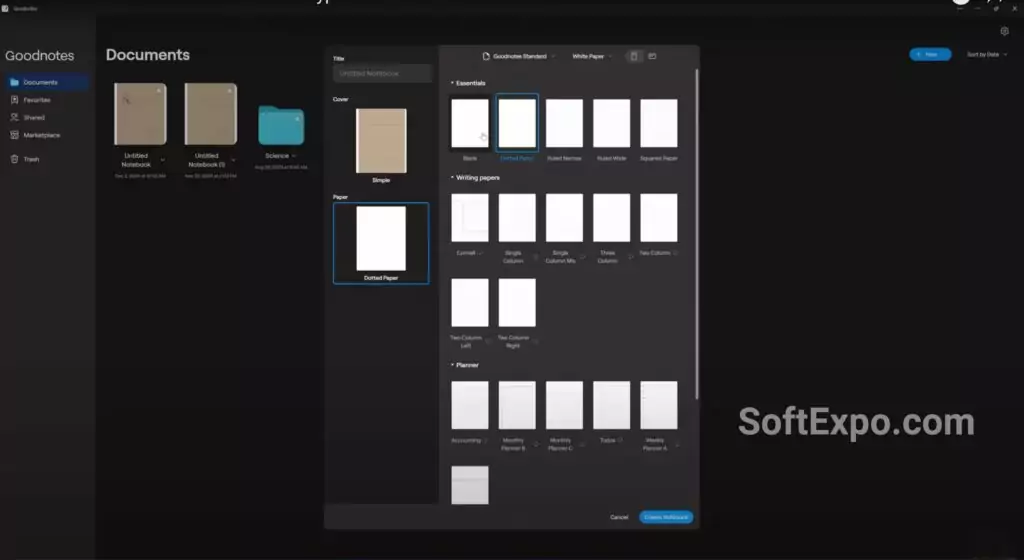
Task: Click the Title input field
Action: tap(382, 73)
